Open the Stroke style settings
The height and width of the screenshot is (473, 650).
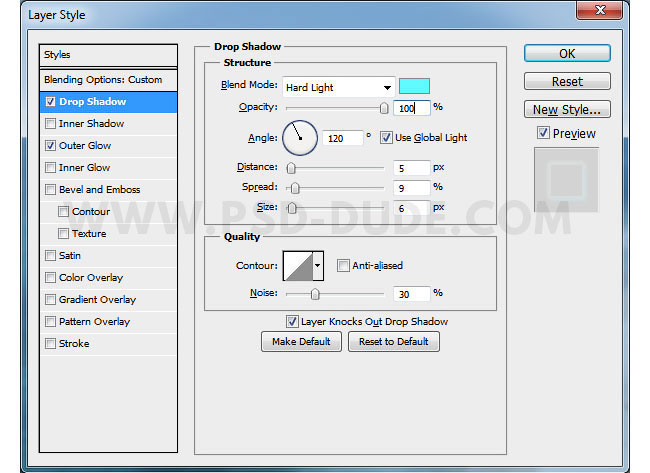point(74,344)
